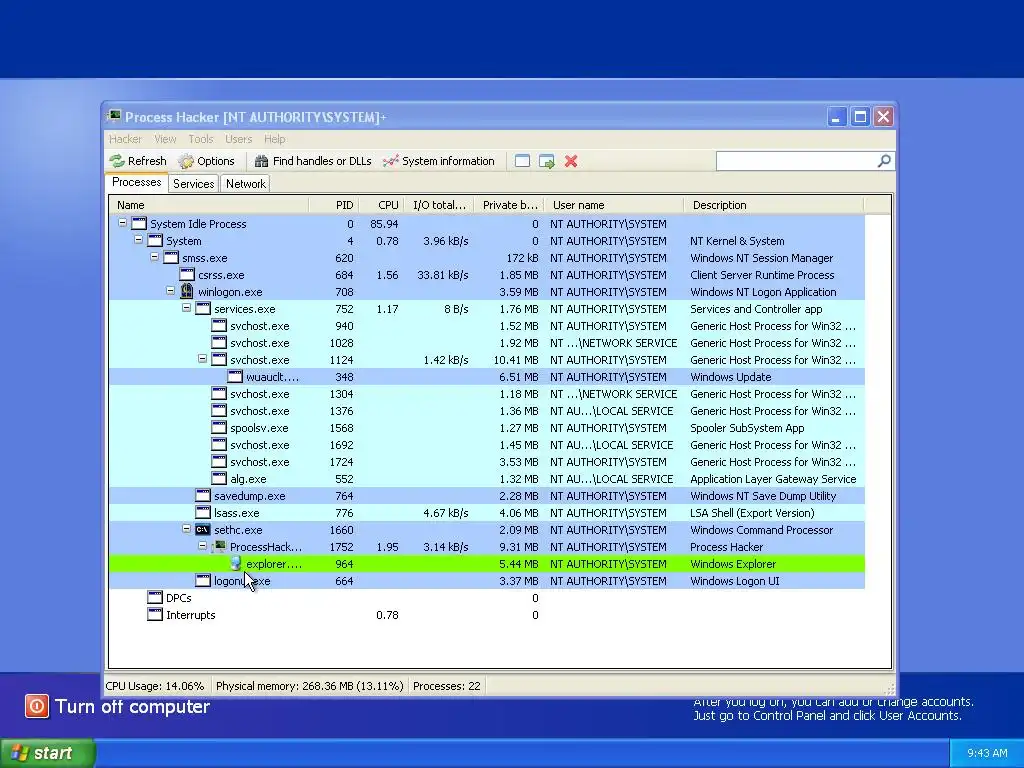The height and width of the screenshot is (768, 1024).
Task: Select the svchost.exe row with PID 1376
Action: (x=487, y=410)
